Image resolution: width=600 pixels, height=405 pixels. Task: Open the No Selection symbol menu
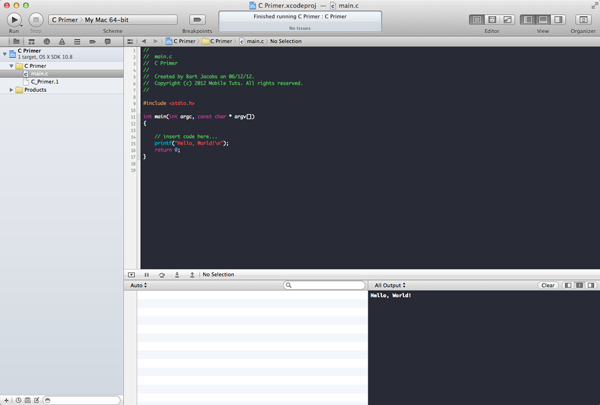[x=286, y=41]
